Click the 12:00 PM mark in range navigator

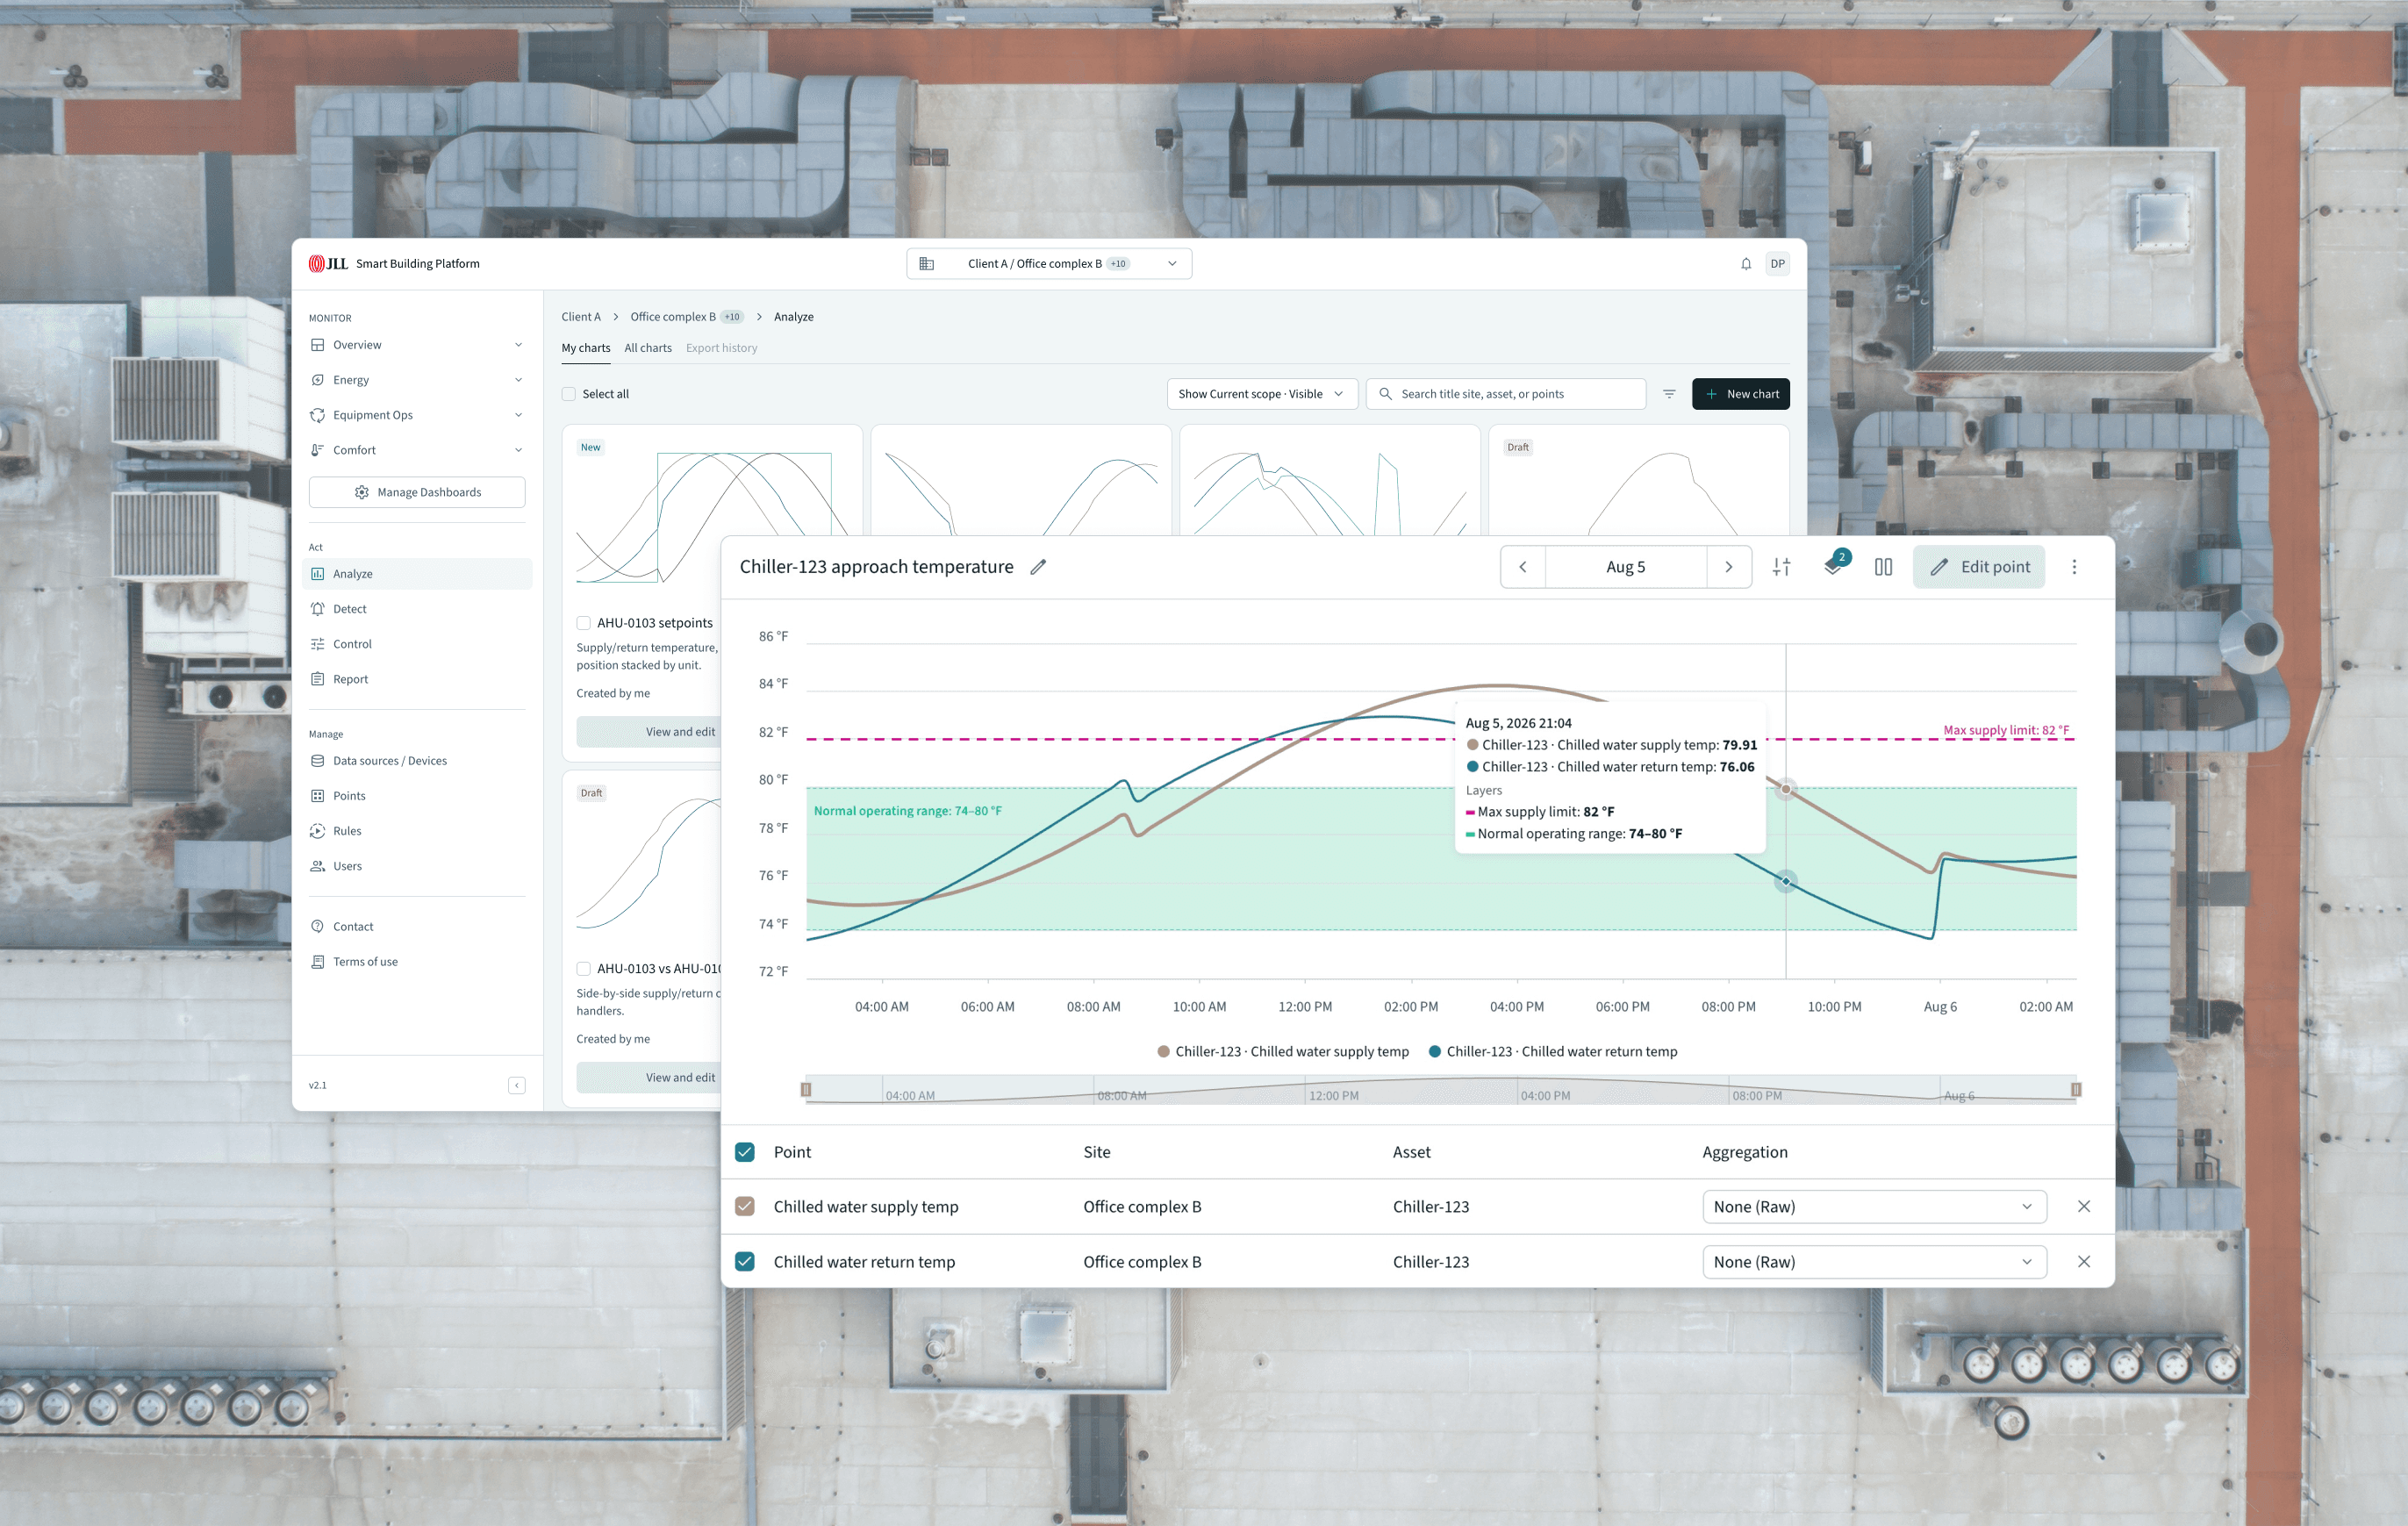tap(1333, 1095)
